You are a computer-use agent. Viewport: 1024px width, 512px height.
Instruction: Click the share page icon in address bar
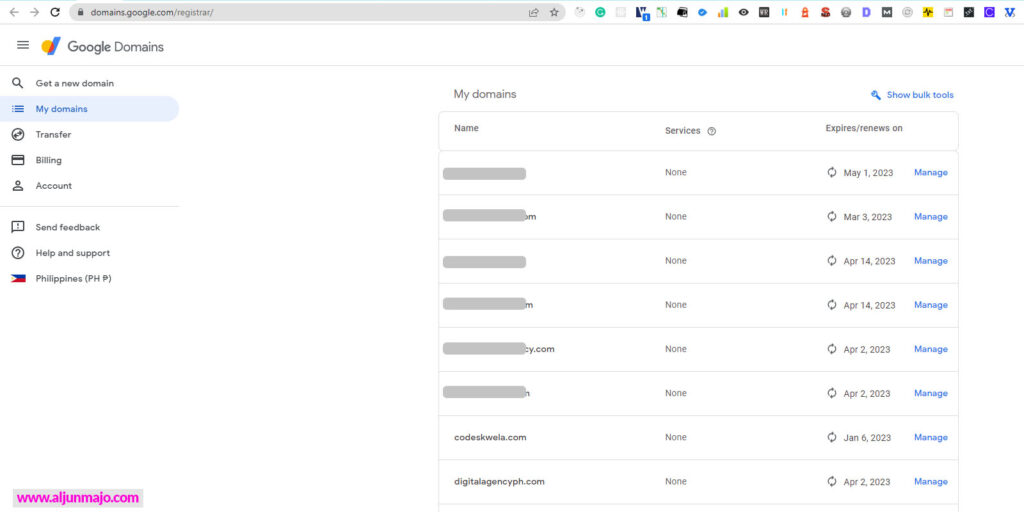pyautogui.click(x=534, y=12)
